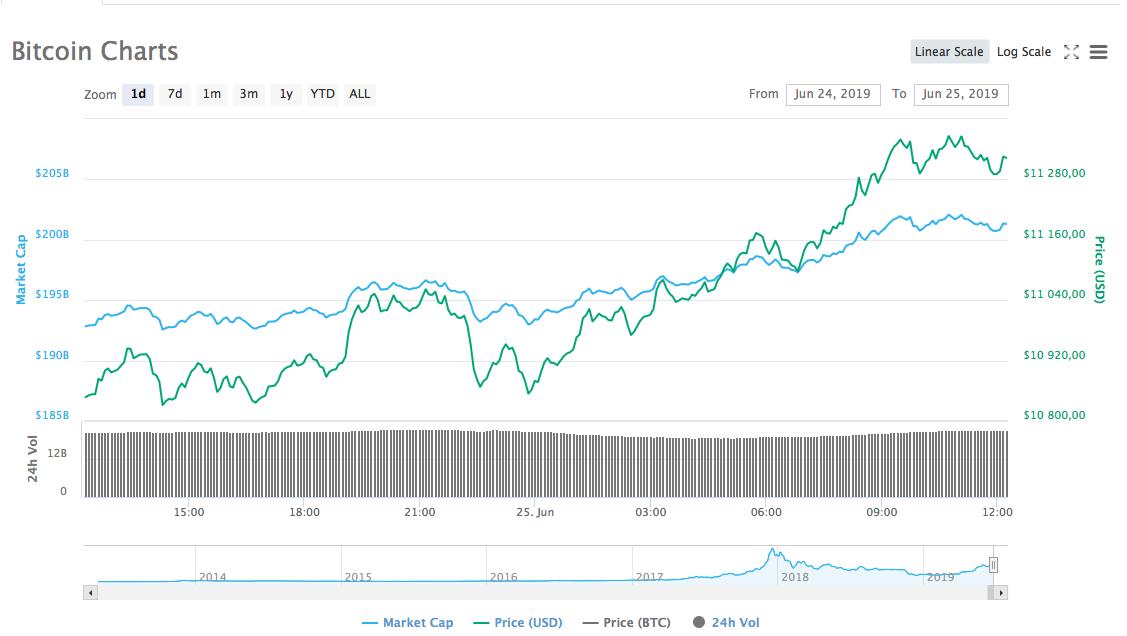Show ALL historical data range

tap(359, 94)
